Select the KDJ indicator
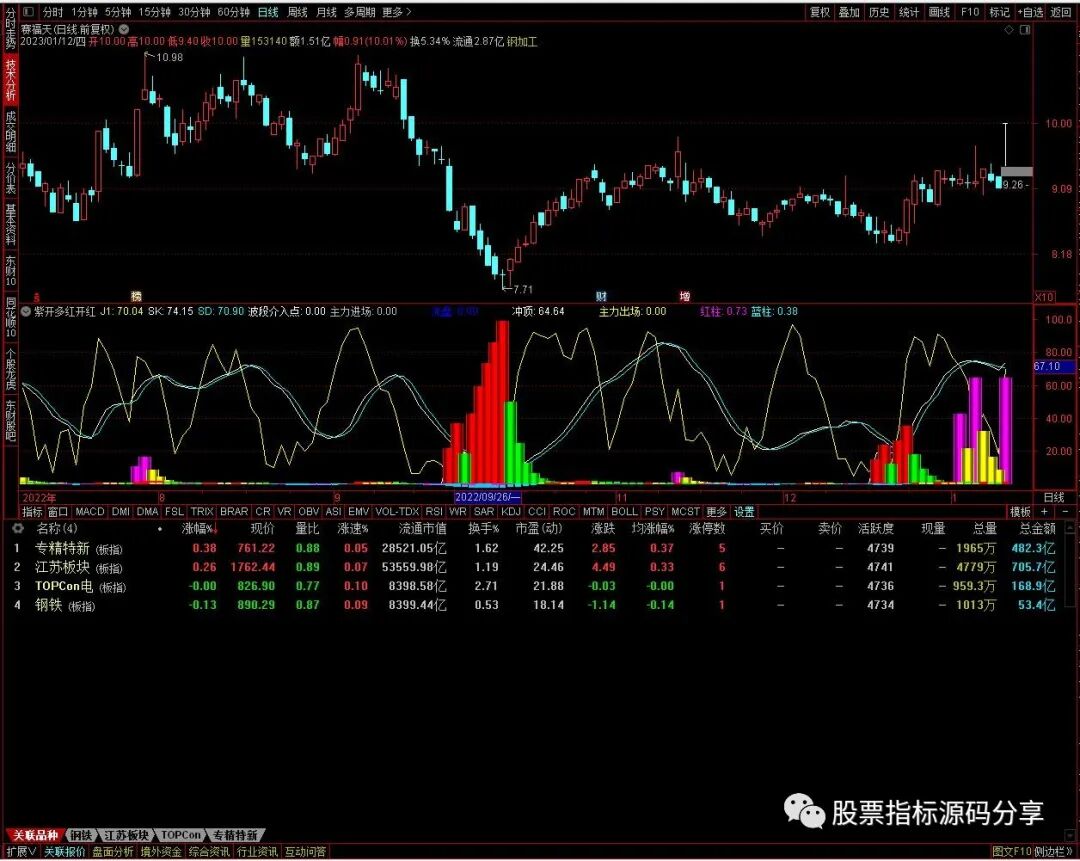 pos(511,512)
